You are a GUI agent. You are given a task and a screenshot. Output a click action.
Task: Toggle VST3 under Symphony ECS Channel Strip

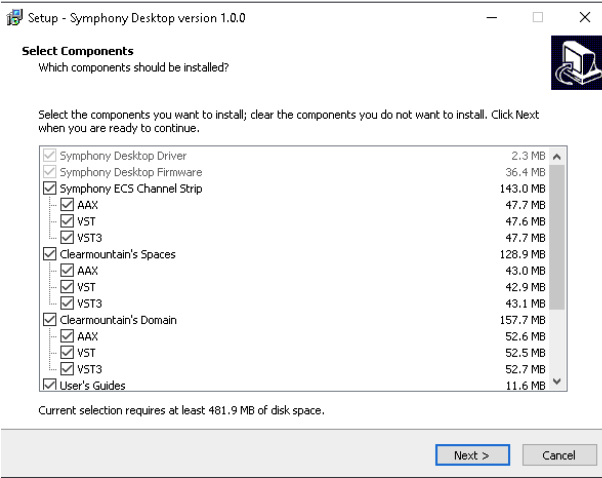(x=67, y=238)
